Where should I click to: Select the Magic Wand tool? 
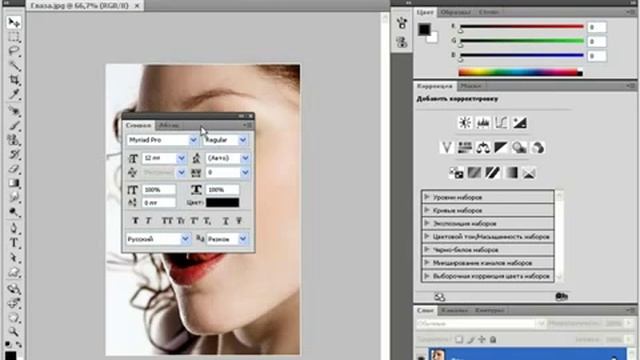click(x=14, y=65)
